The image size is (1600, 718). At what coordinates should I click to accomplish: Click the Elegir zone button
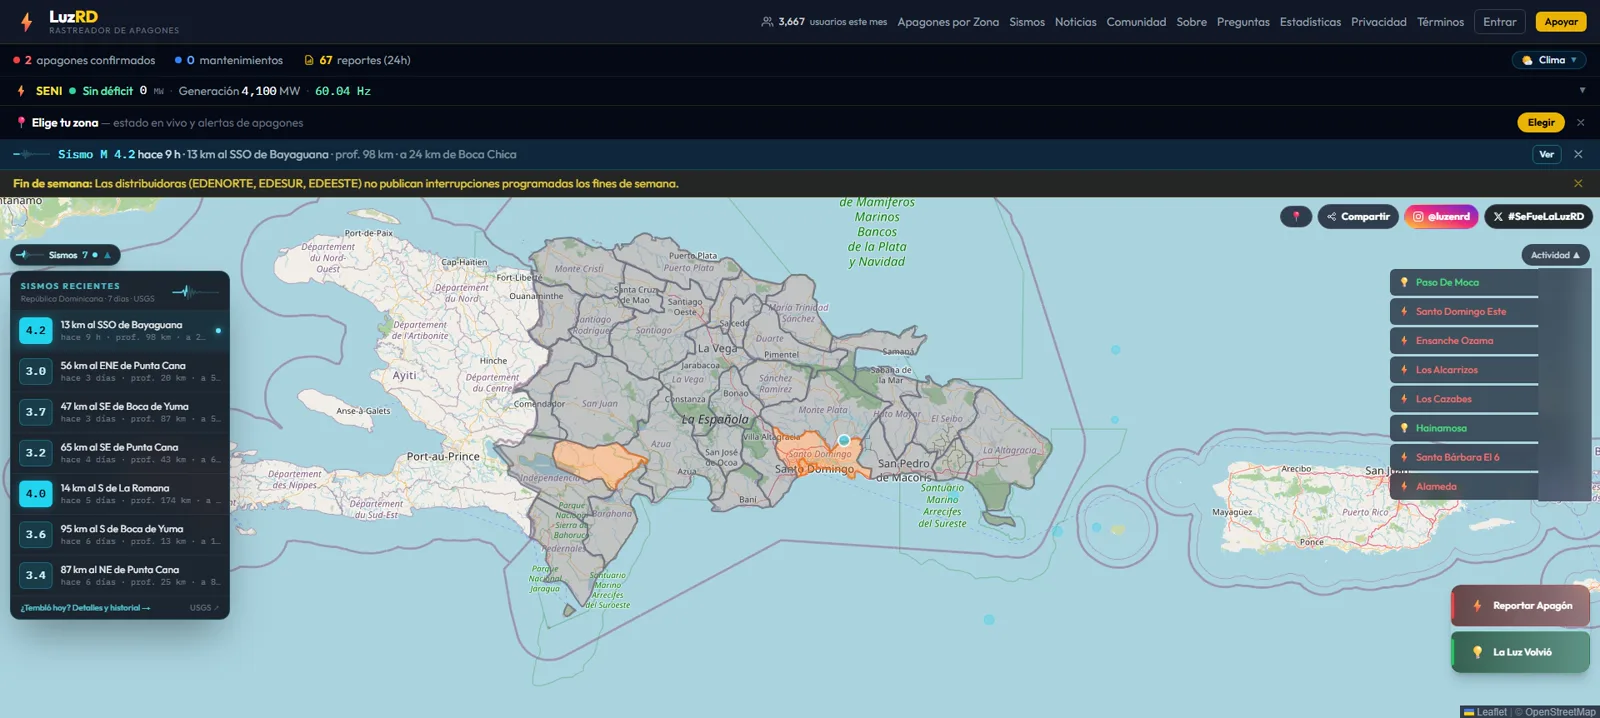(x=1541, y=123)
